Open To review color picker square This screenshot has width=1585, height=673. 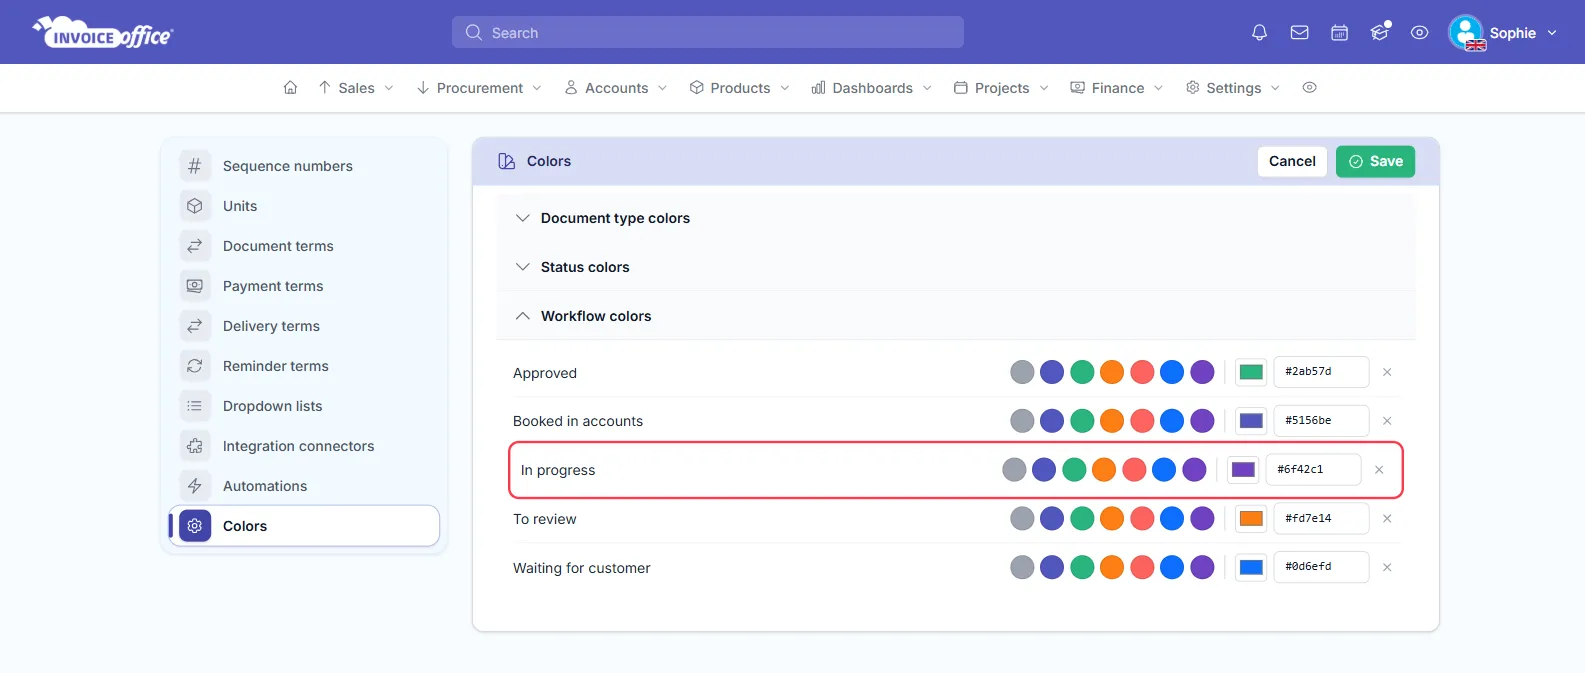pos(1251,519)
